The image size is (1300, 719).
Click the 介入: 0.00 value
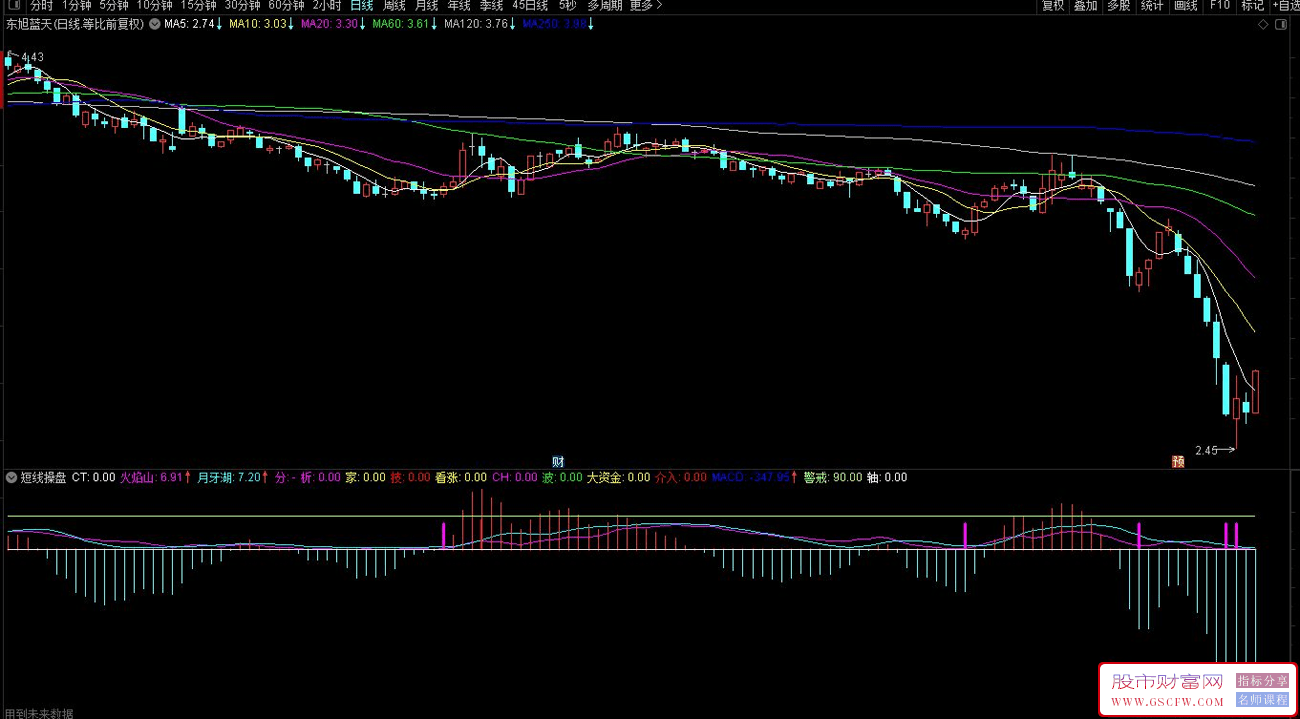(682, 477)
